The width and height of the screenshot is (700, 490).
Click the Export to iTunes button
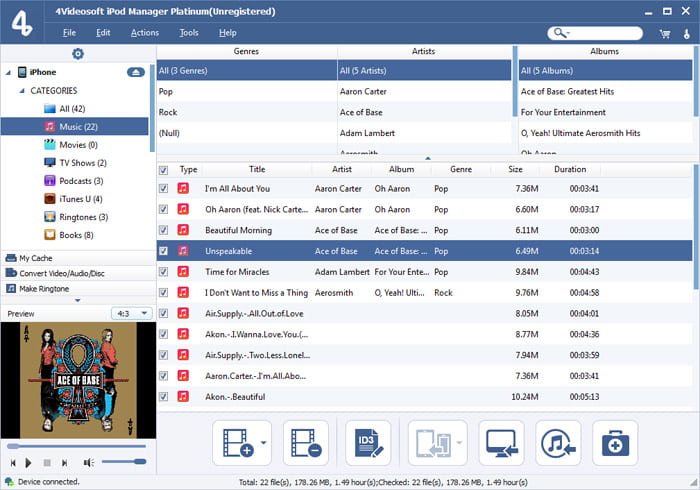click(558, 443)
